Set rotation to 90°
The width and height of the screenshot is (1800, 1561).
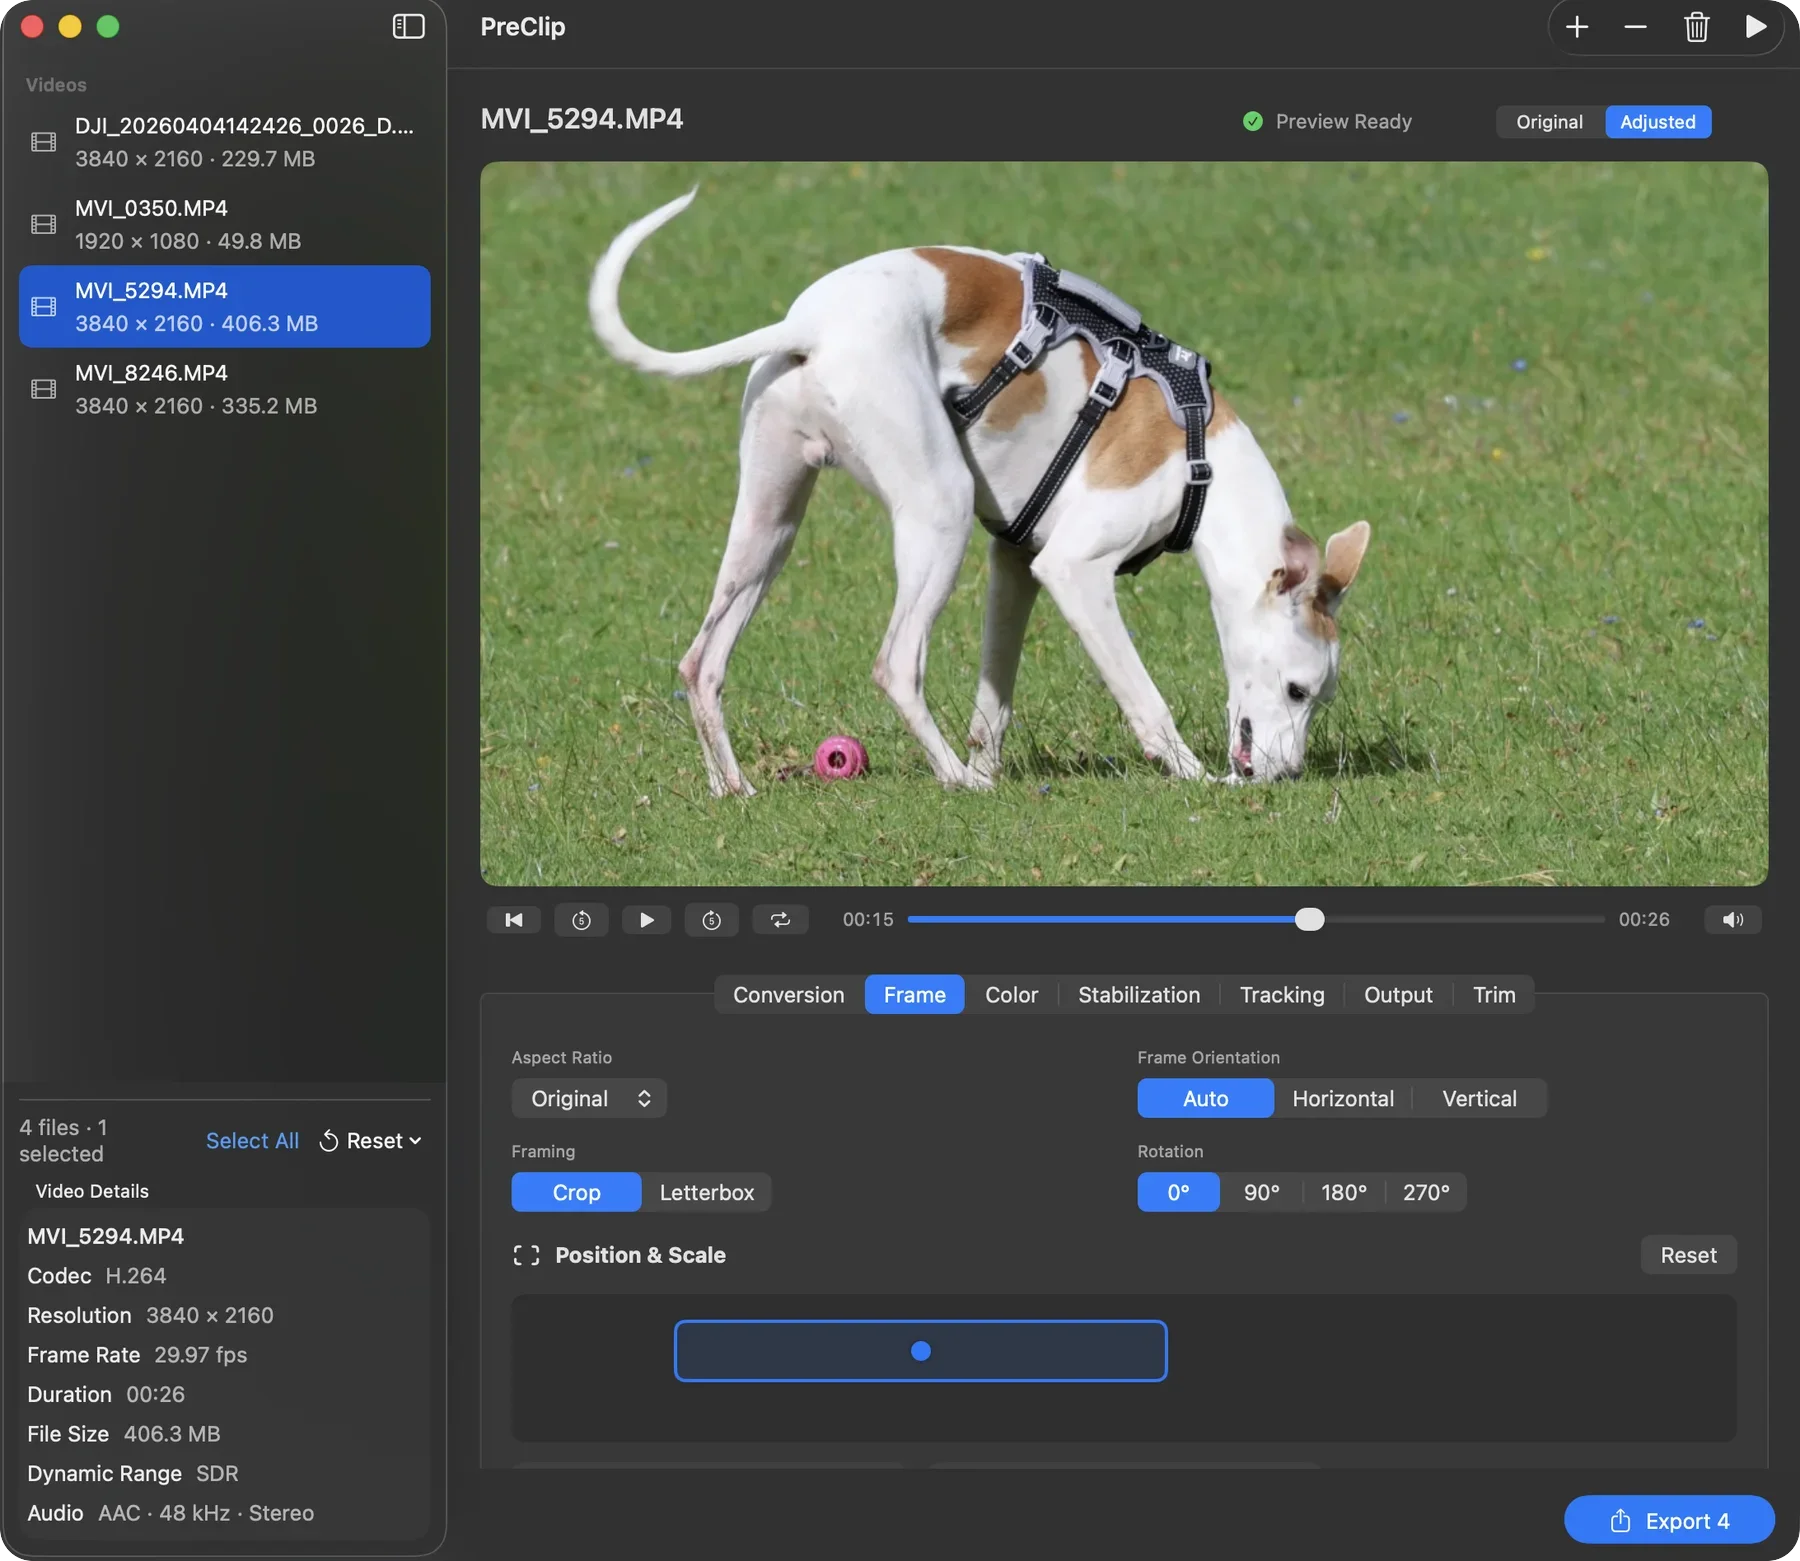(1261, 1192)
